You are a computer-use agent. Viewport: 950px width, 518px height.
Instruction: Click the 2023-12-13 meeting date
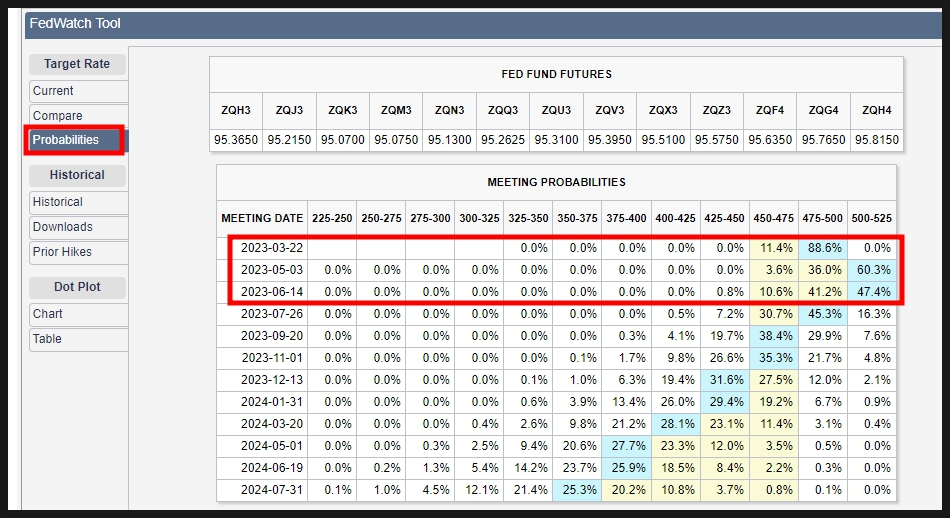pos(271,380)
